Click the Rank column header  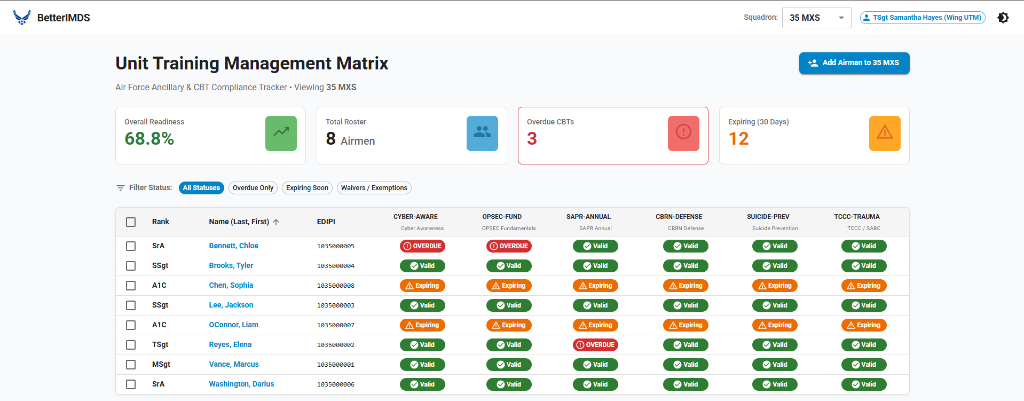161,222
